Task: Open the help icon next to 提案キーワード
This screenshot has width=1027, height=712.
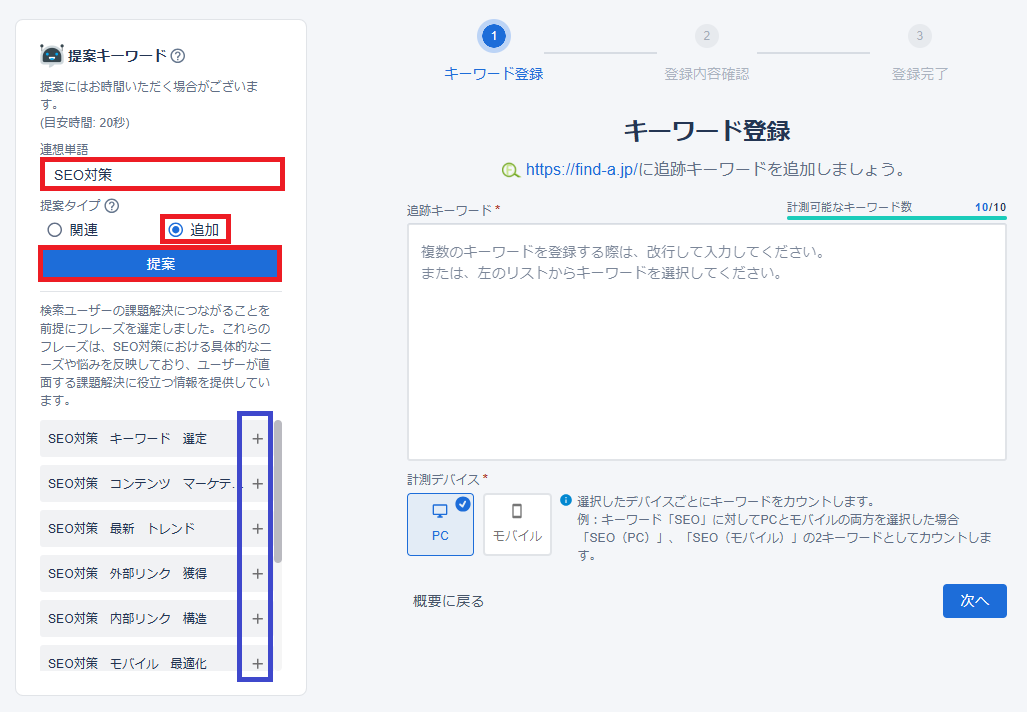Action: (x=177, y=56)
